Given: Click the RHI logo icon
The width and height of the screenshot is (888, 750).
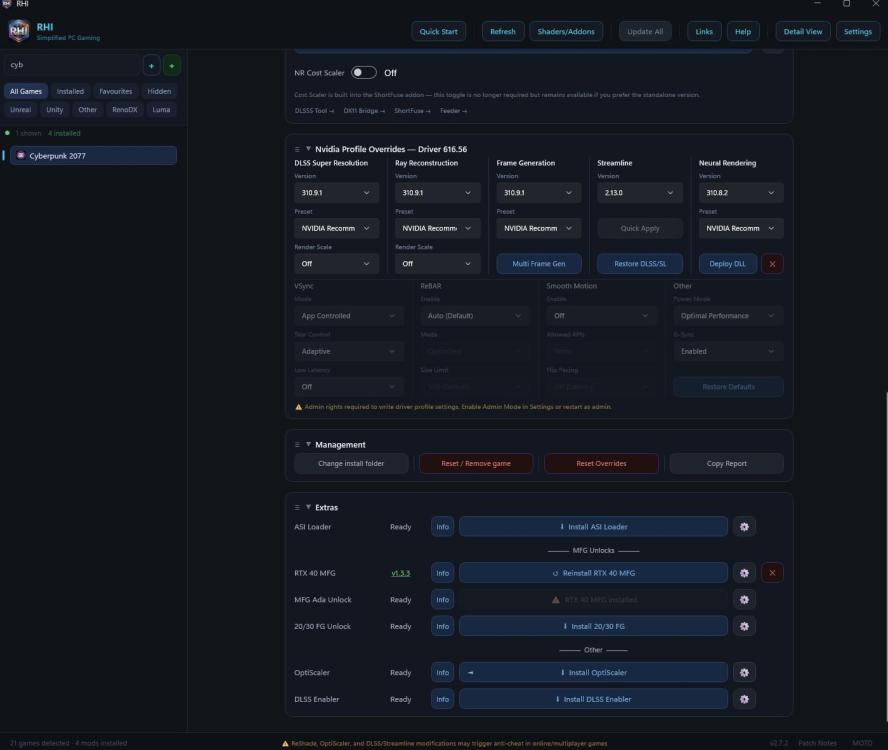Looking at the screenshot, I should point(19,31).
